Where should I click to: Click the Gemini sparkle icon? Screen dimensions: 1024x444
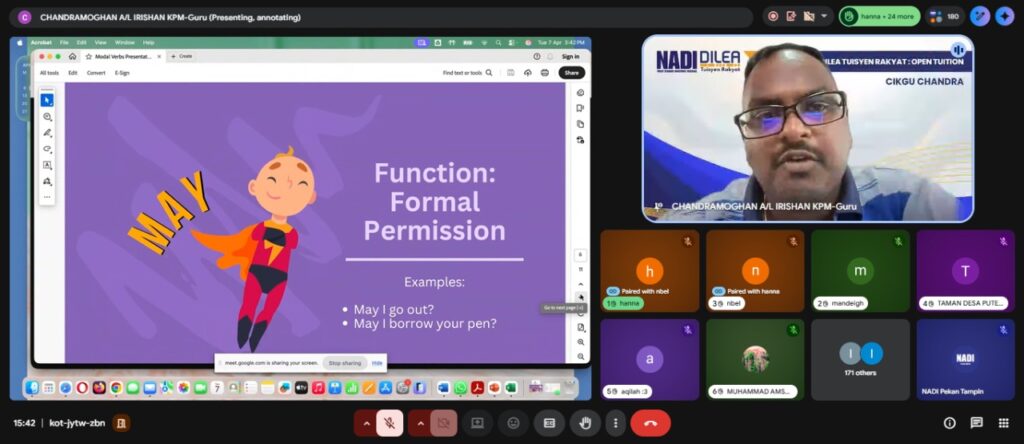click(x=1004, y=16)
